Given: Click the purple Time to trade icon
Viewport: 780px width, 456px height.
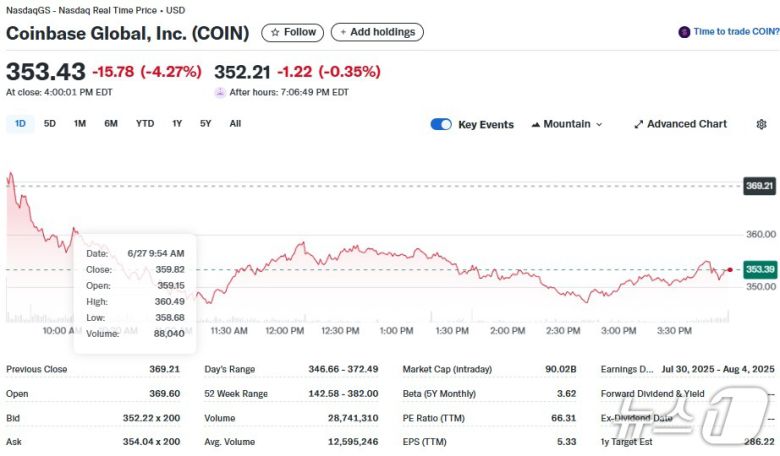Looking at the screenshot, I should [x=684, y=32].
